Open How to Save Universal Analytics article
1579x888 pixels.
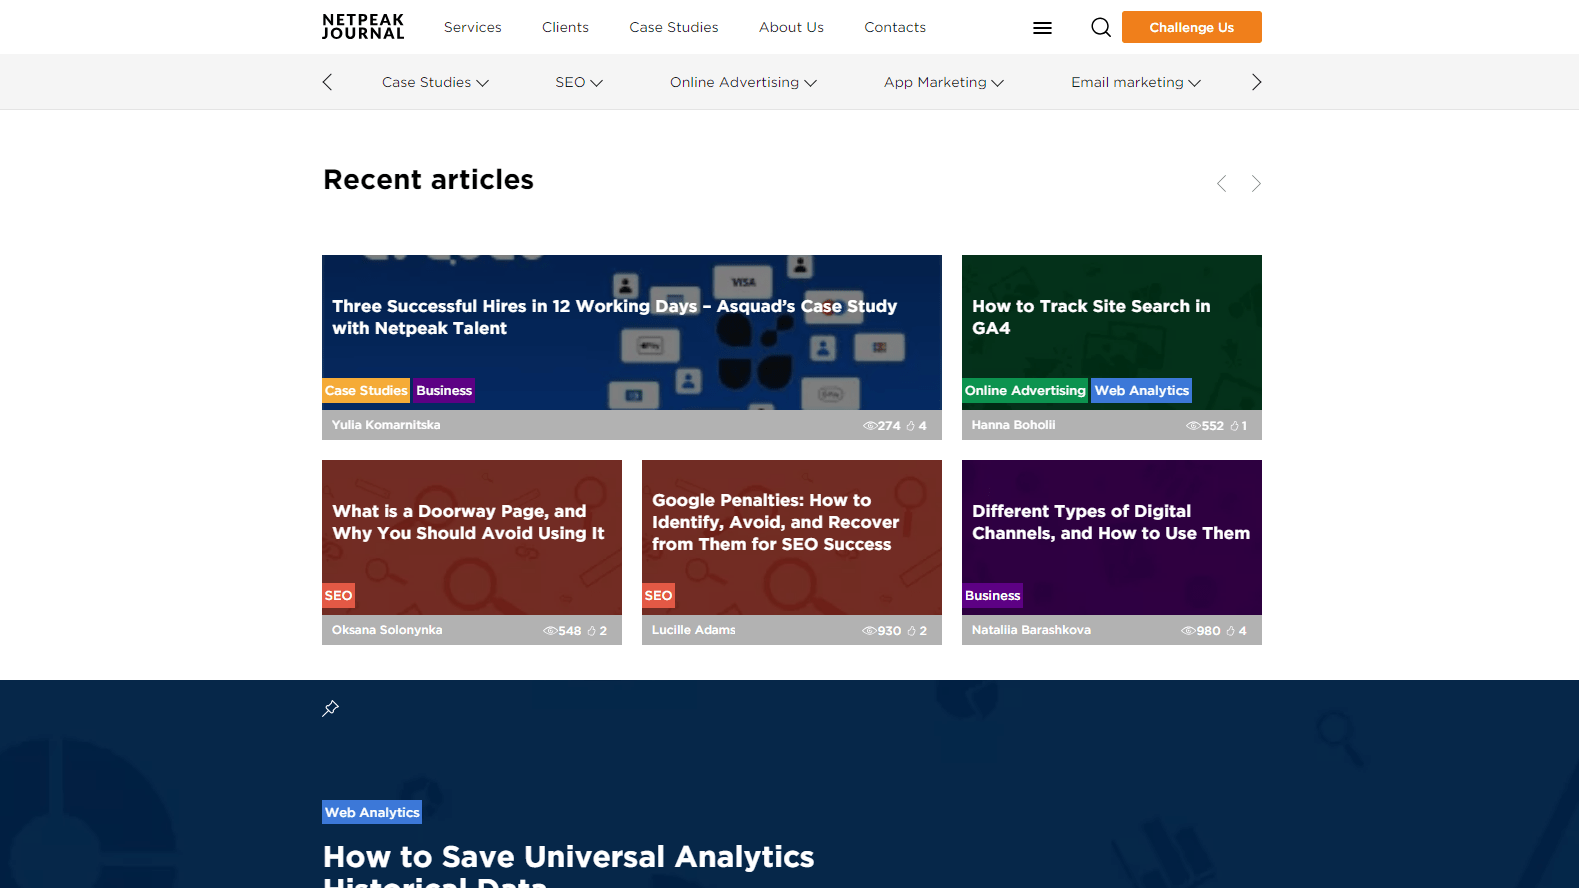(x=568, y=866)
